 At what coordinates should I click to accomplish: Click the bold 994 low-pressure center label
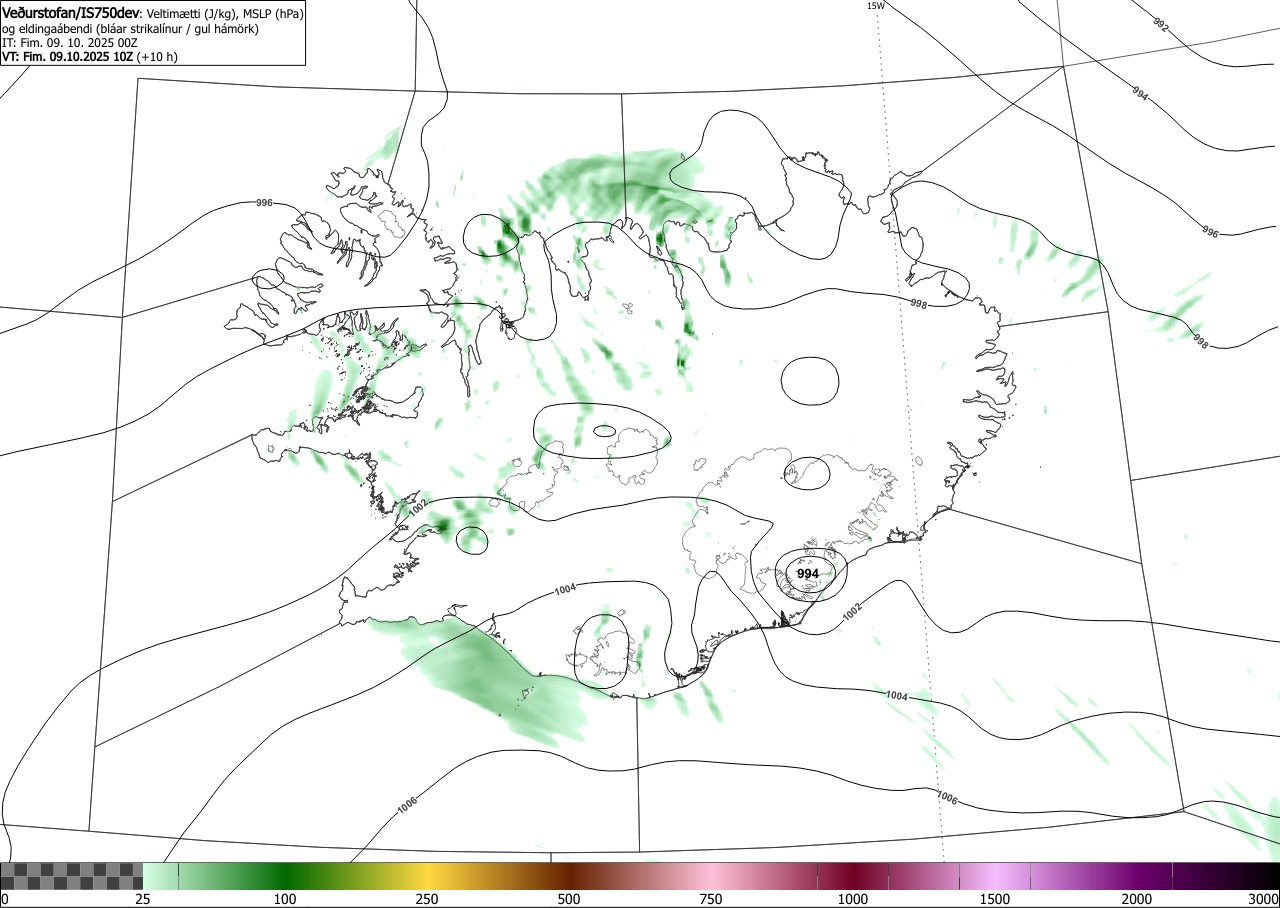pos(808,574)
